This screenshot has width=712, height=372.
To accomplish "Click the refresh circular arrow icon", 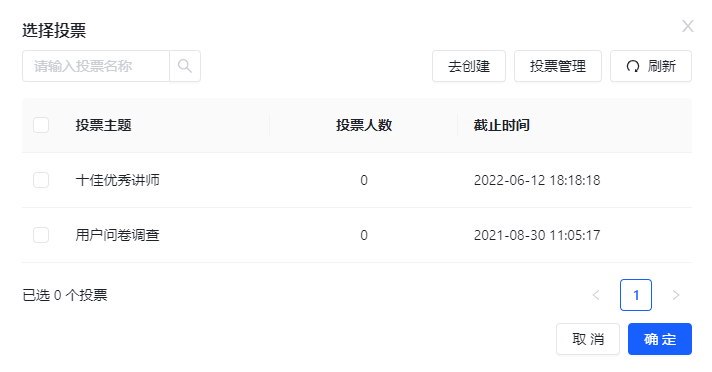I will 633,66.
